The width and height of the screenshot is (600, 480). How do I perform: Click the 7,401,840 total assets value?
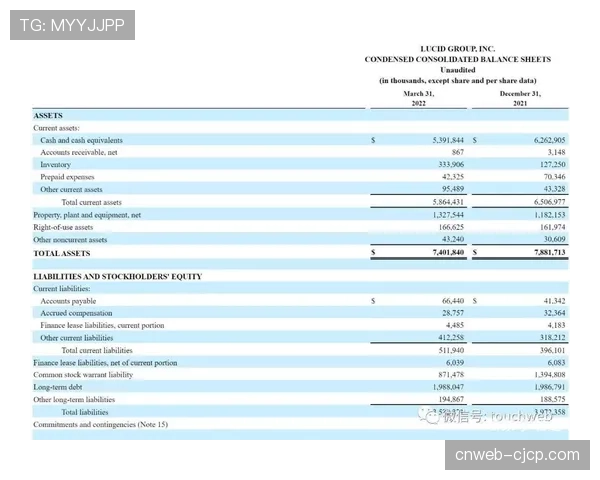443,253
